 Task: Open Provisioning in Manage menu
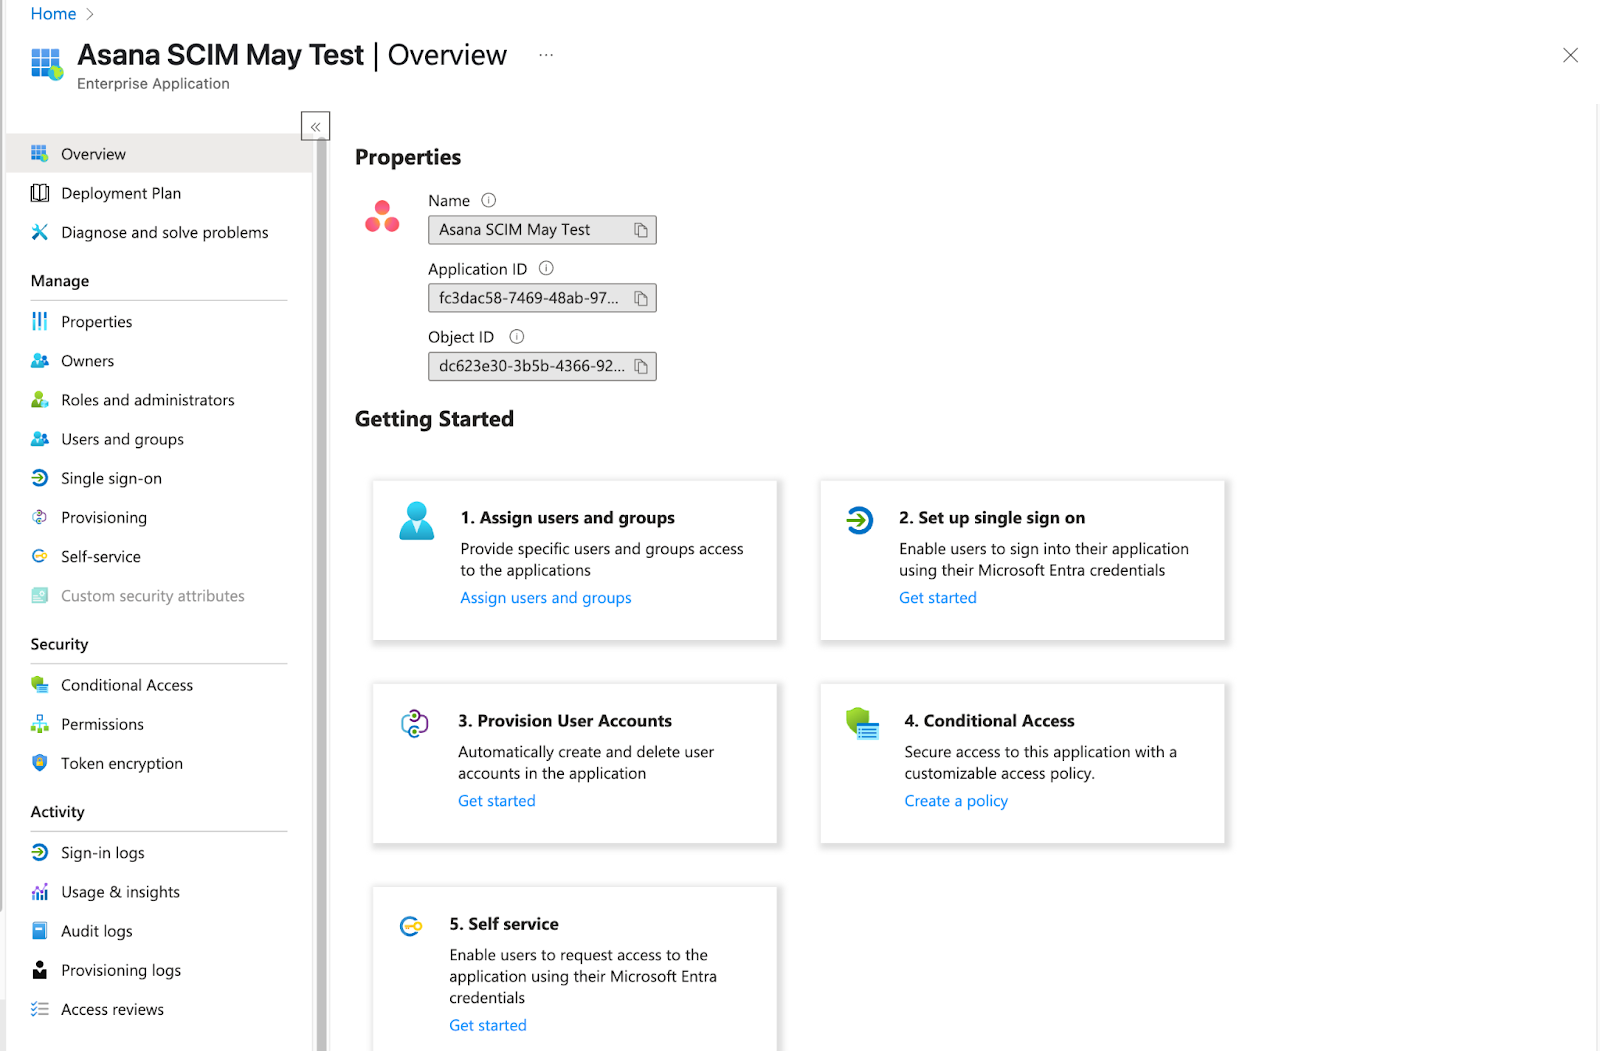point(103,517)
